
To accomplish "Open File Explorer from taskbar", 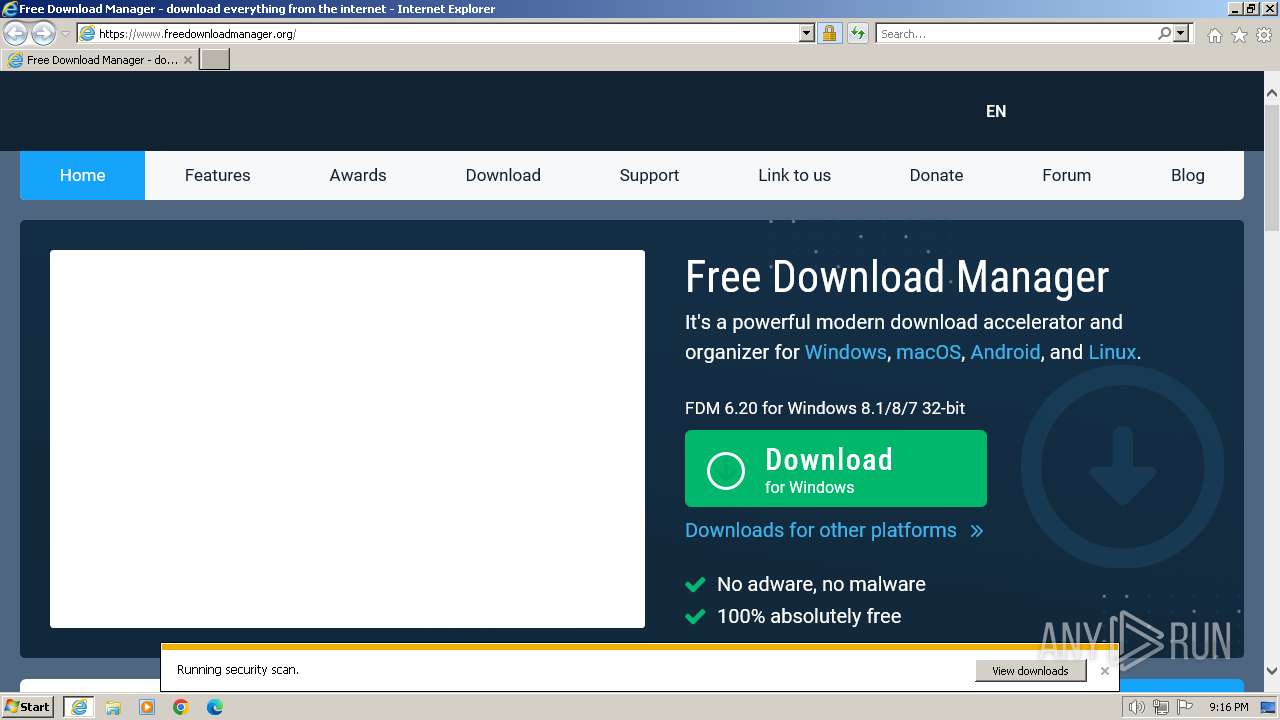I will pyautogui.click(x=113, y=707).
